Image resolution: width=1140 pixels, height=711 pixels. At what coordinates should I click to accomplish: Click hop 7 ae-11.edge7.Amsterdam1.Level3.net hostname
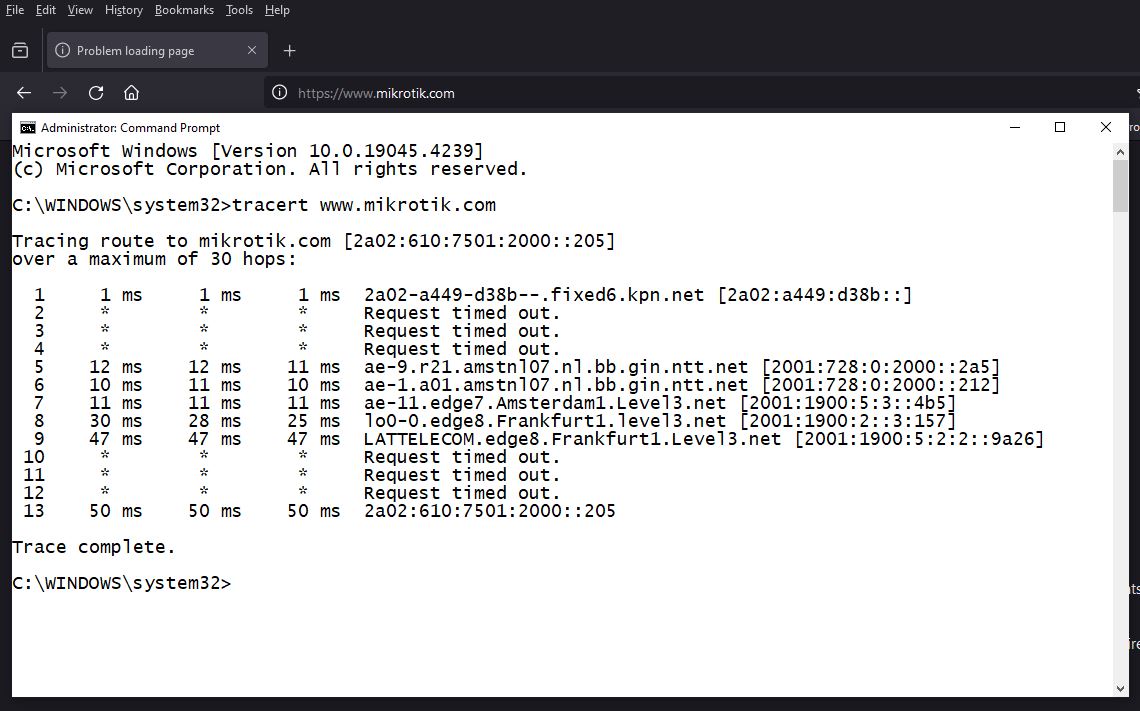[x=545, y=403]
